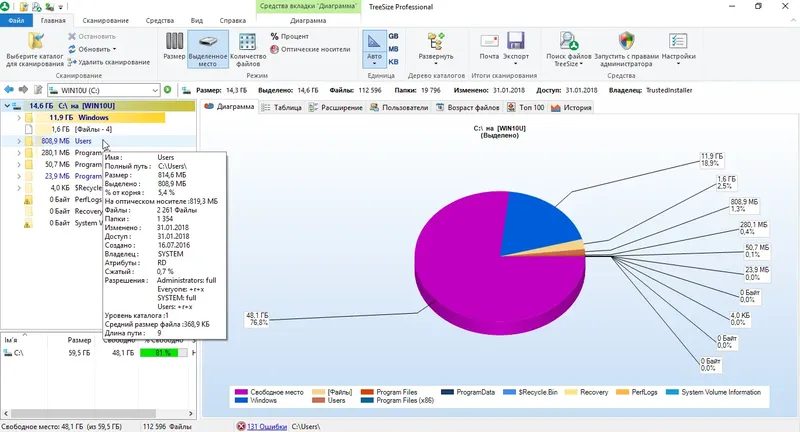Click the Select directory for scanning icon

[35, 41]
